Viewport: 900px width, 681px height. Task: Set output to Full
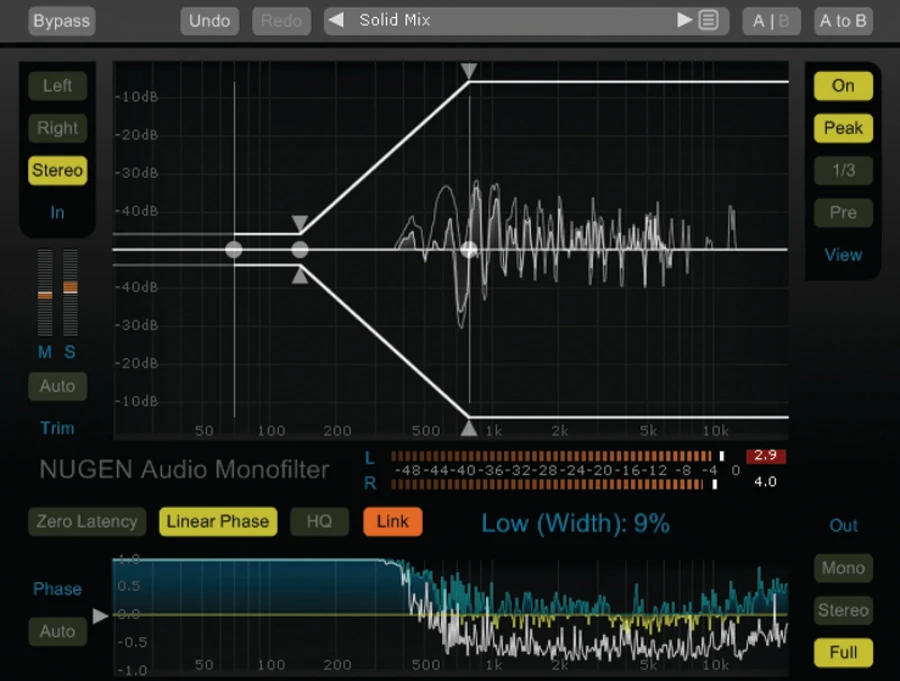pyautogui.click(x=843, y=653)
